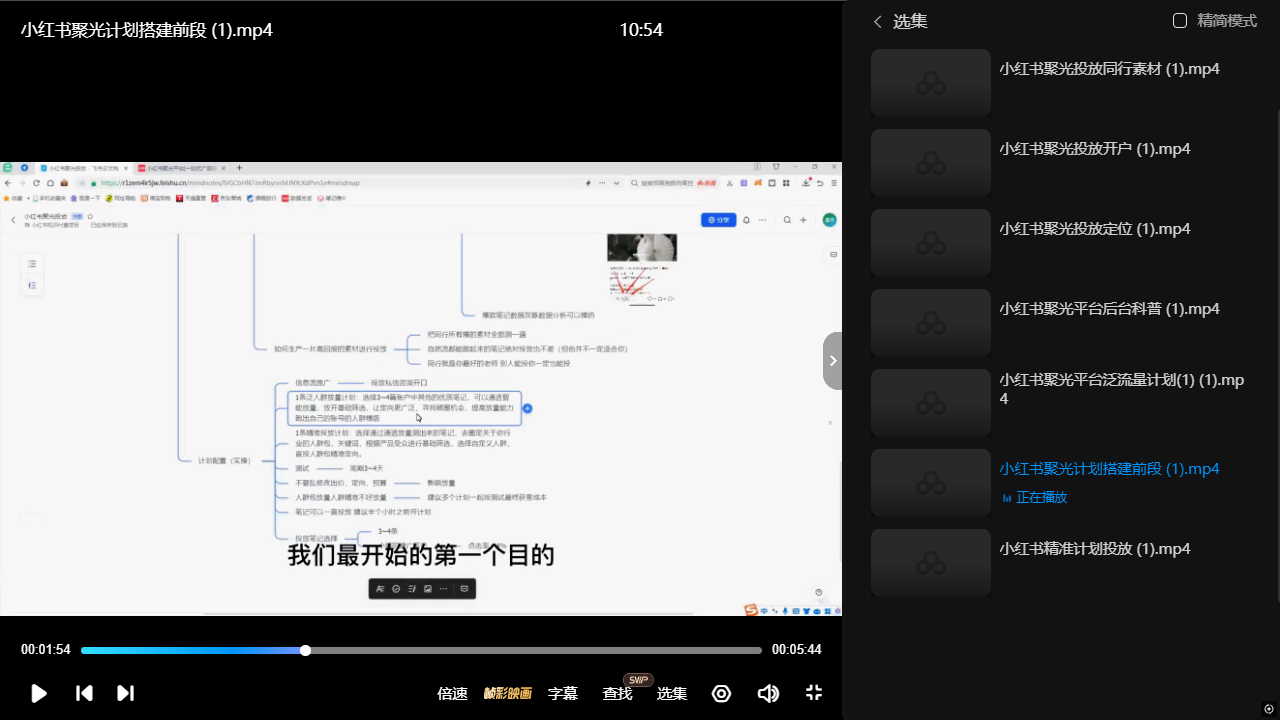Click the video progress bar handle

click(x=305, y=650)
